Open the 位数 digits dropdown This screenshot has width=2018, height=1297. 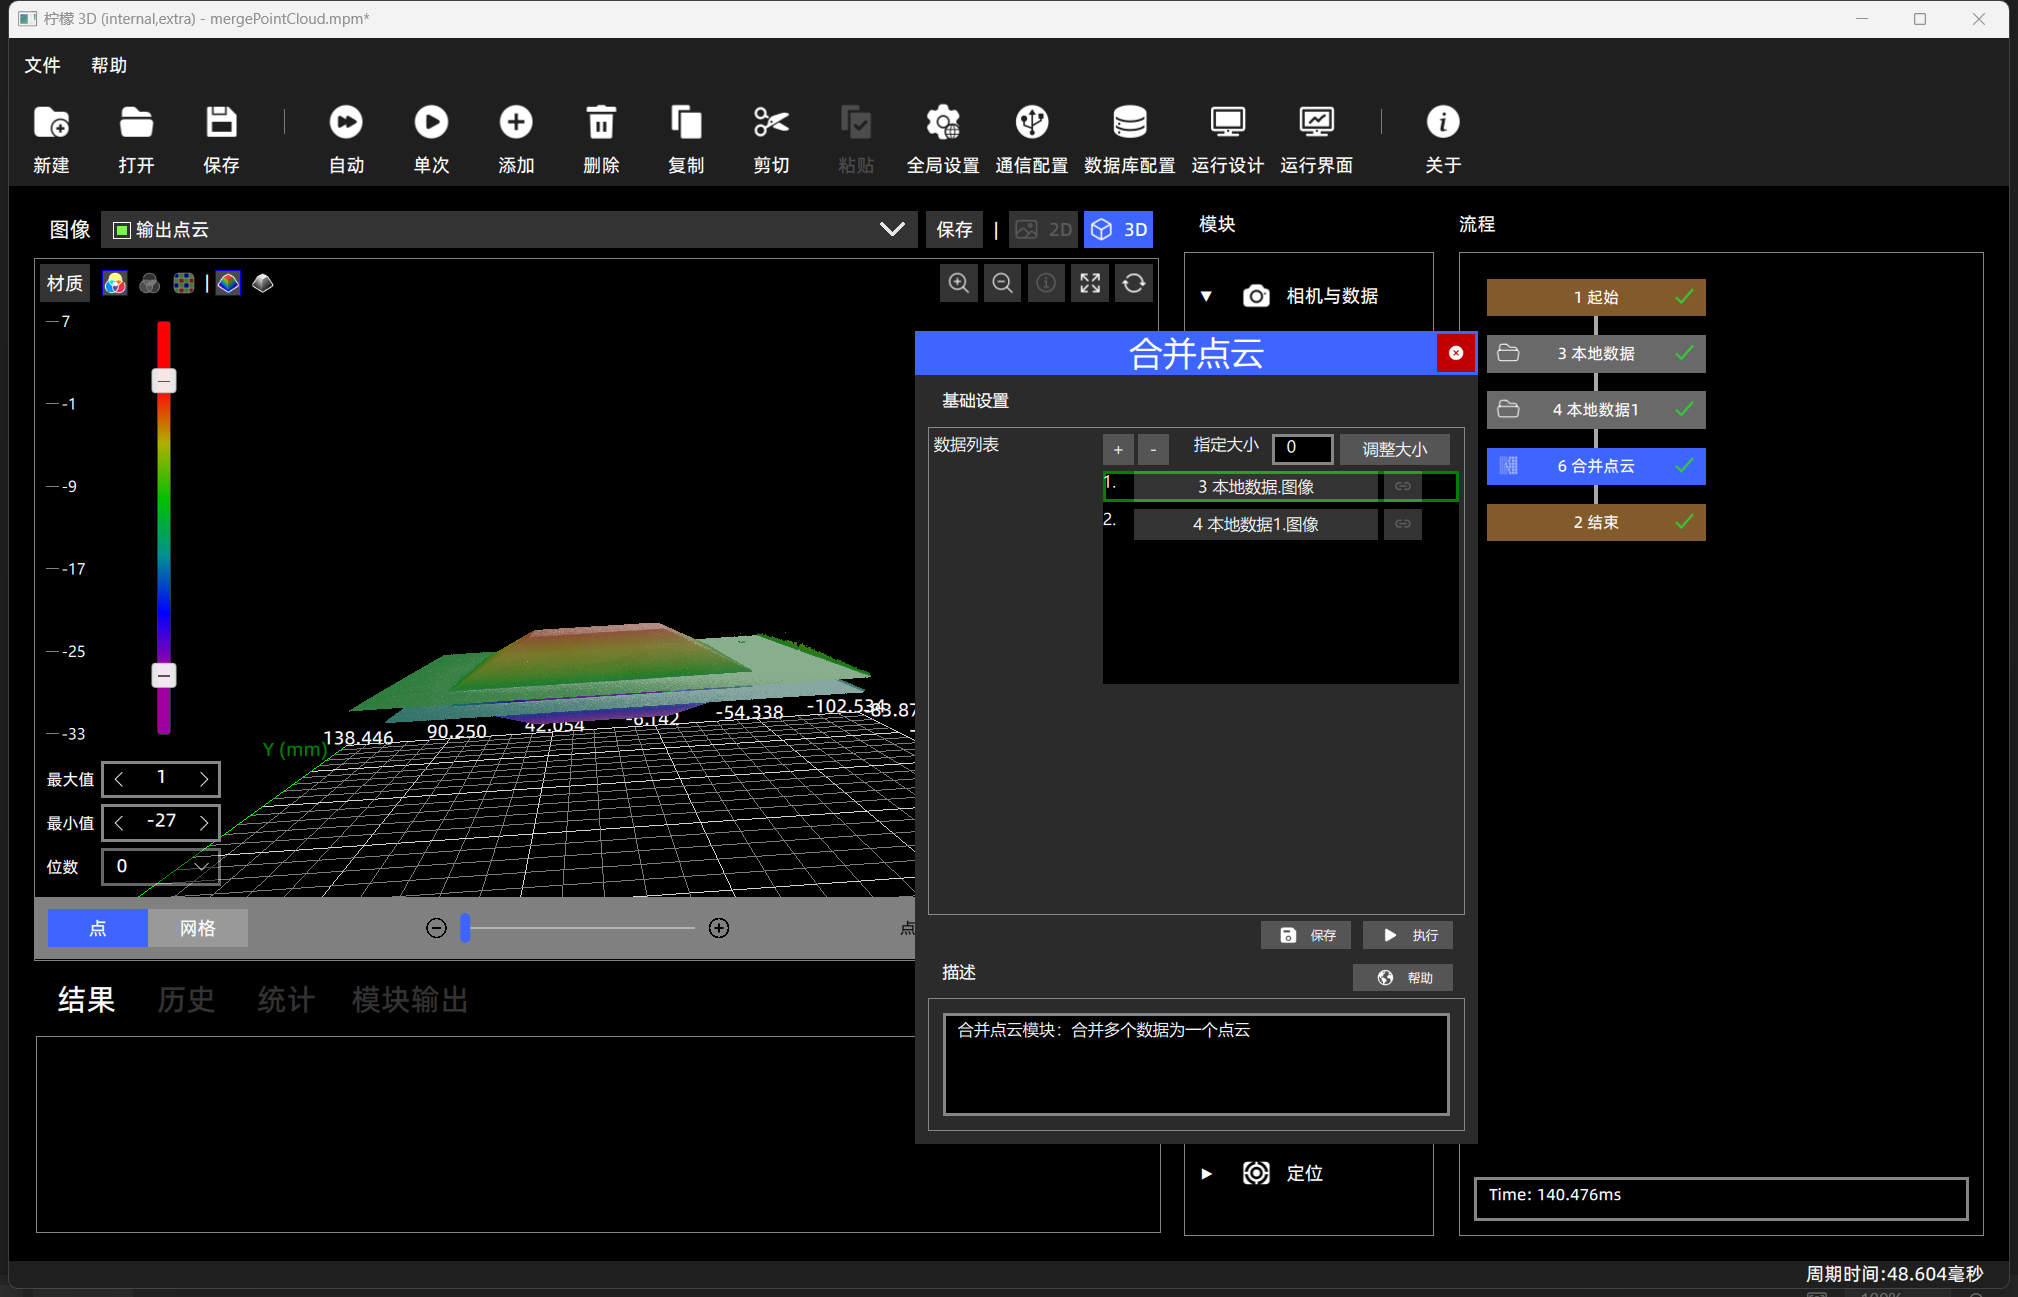[161, 866]
